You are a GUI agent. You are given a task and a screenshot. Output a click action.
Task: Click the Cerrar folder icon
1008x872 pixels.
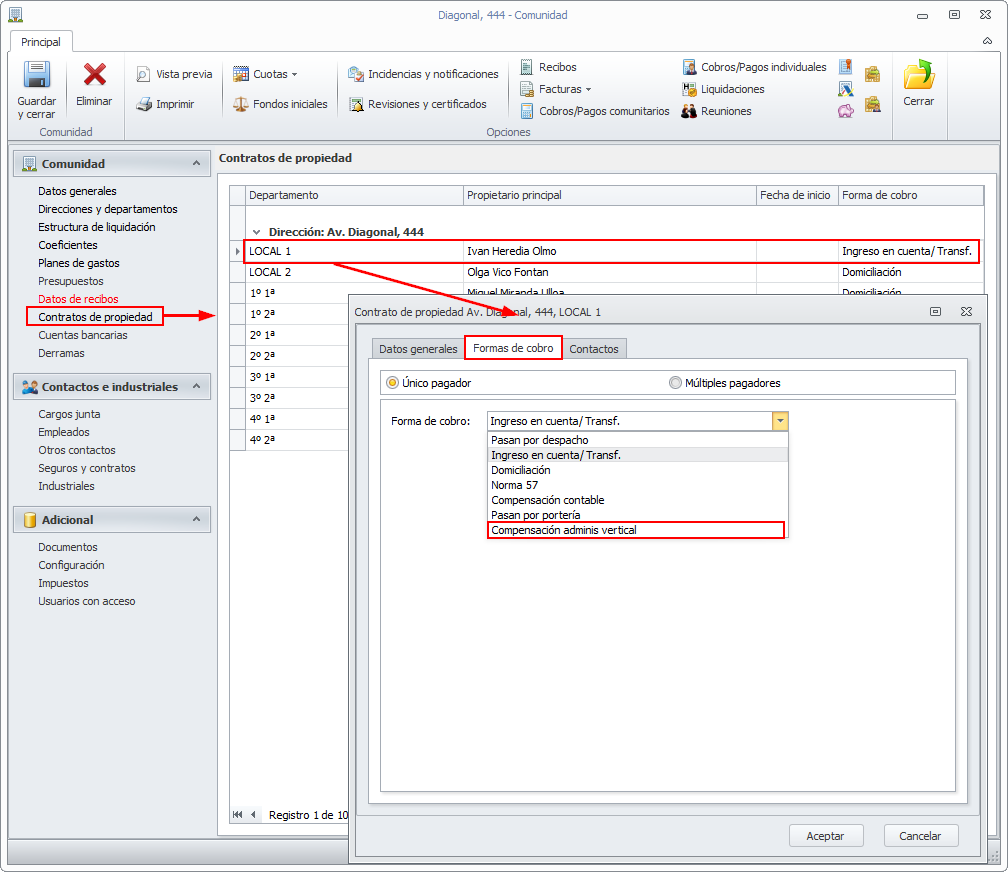(919, 75)
